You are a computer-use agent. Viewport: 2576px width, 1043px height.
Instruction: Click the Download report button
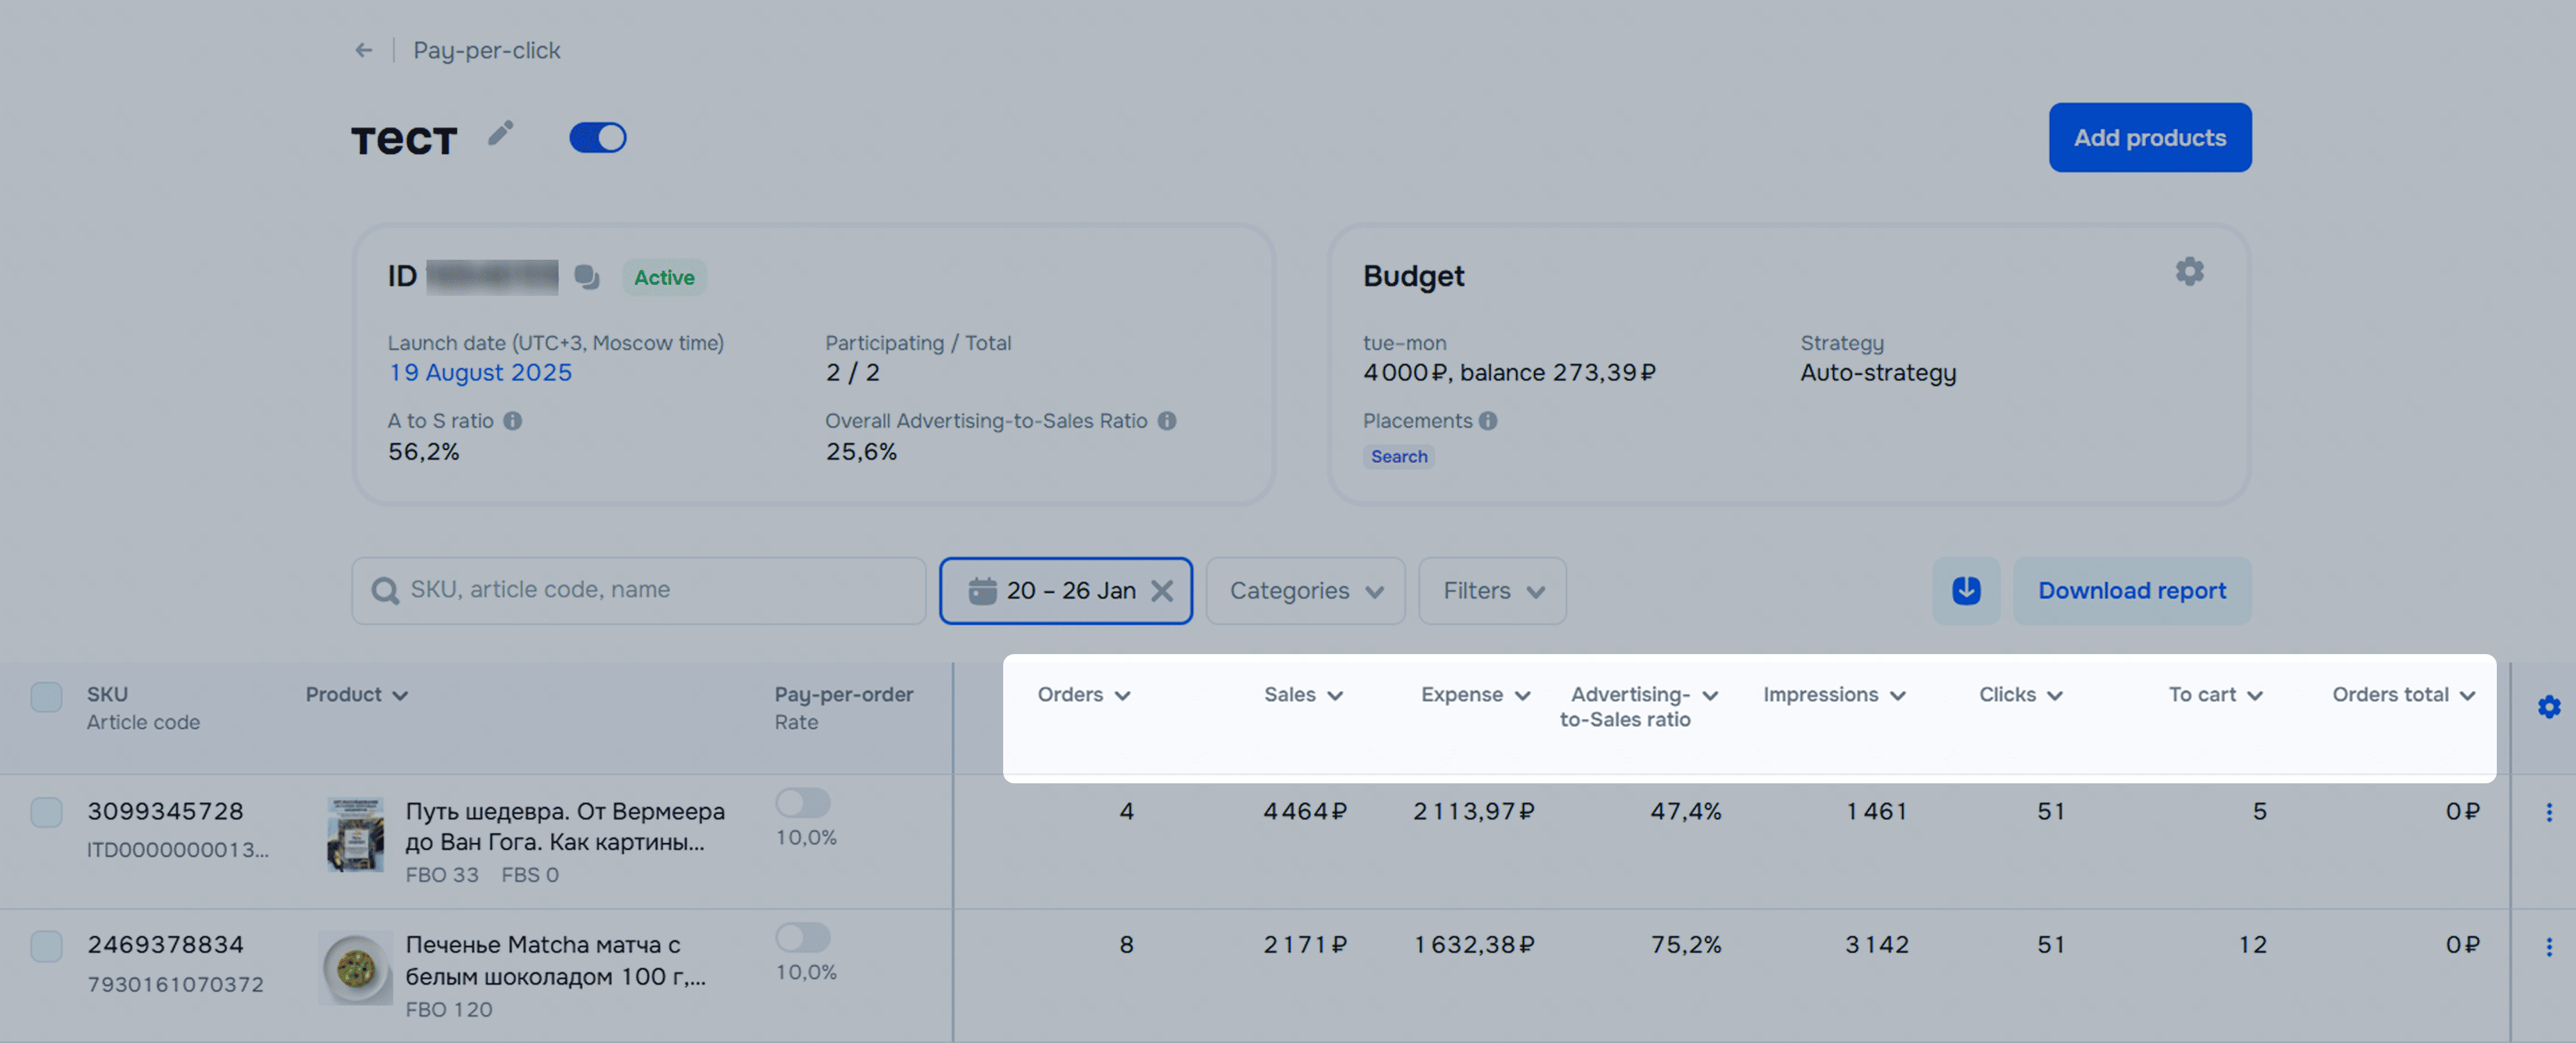2131,591
